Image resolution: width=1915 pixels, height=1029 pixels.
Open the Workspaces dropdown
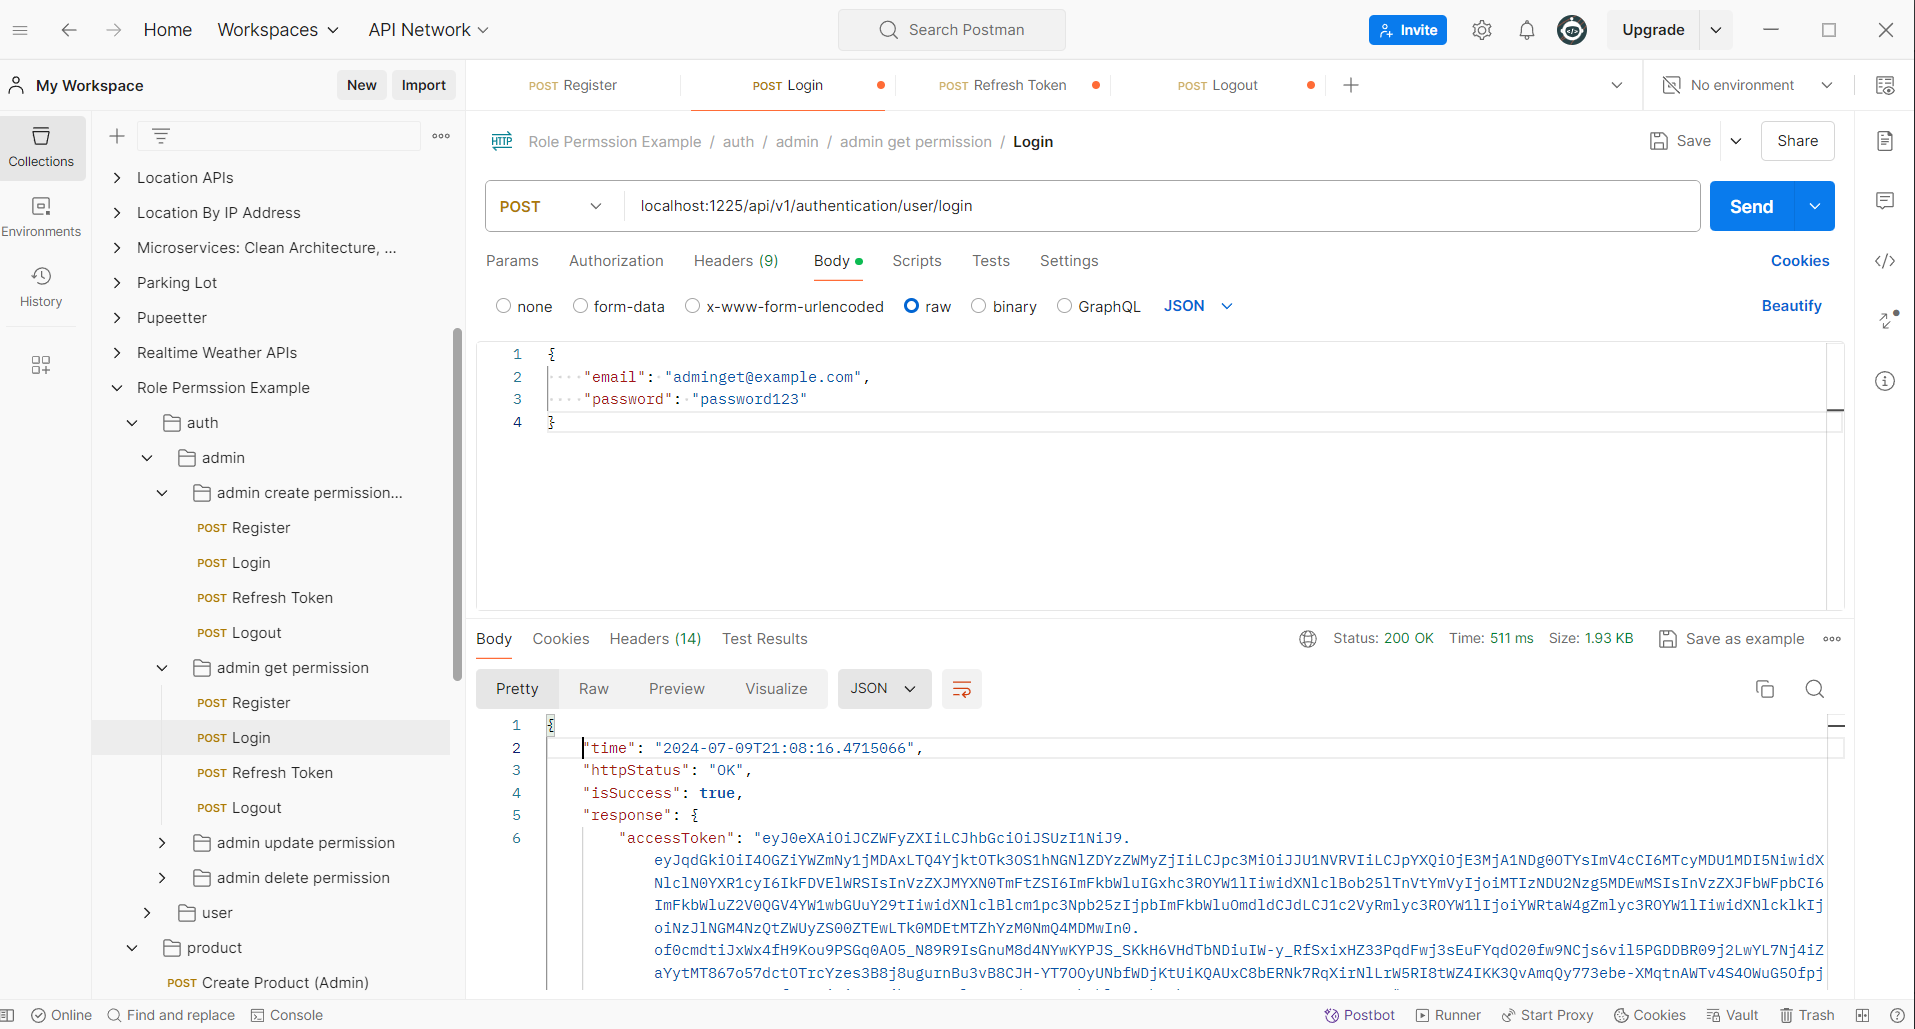[278, 30]
